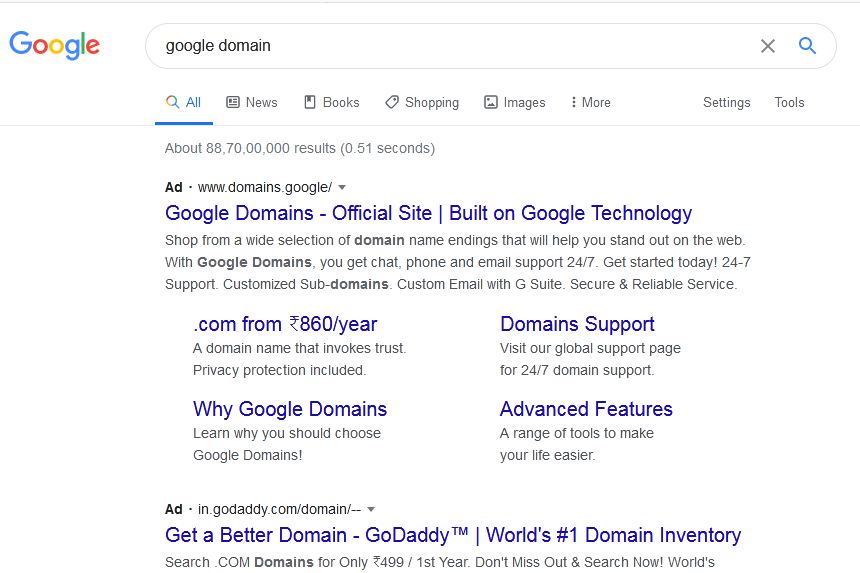The width and height of the screenshot is (860, 573).
Task: Click 'Shop from a wide selection' description line
Action: (455, 240)
